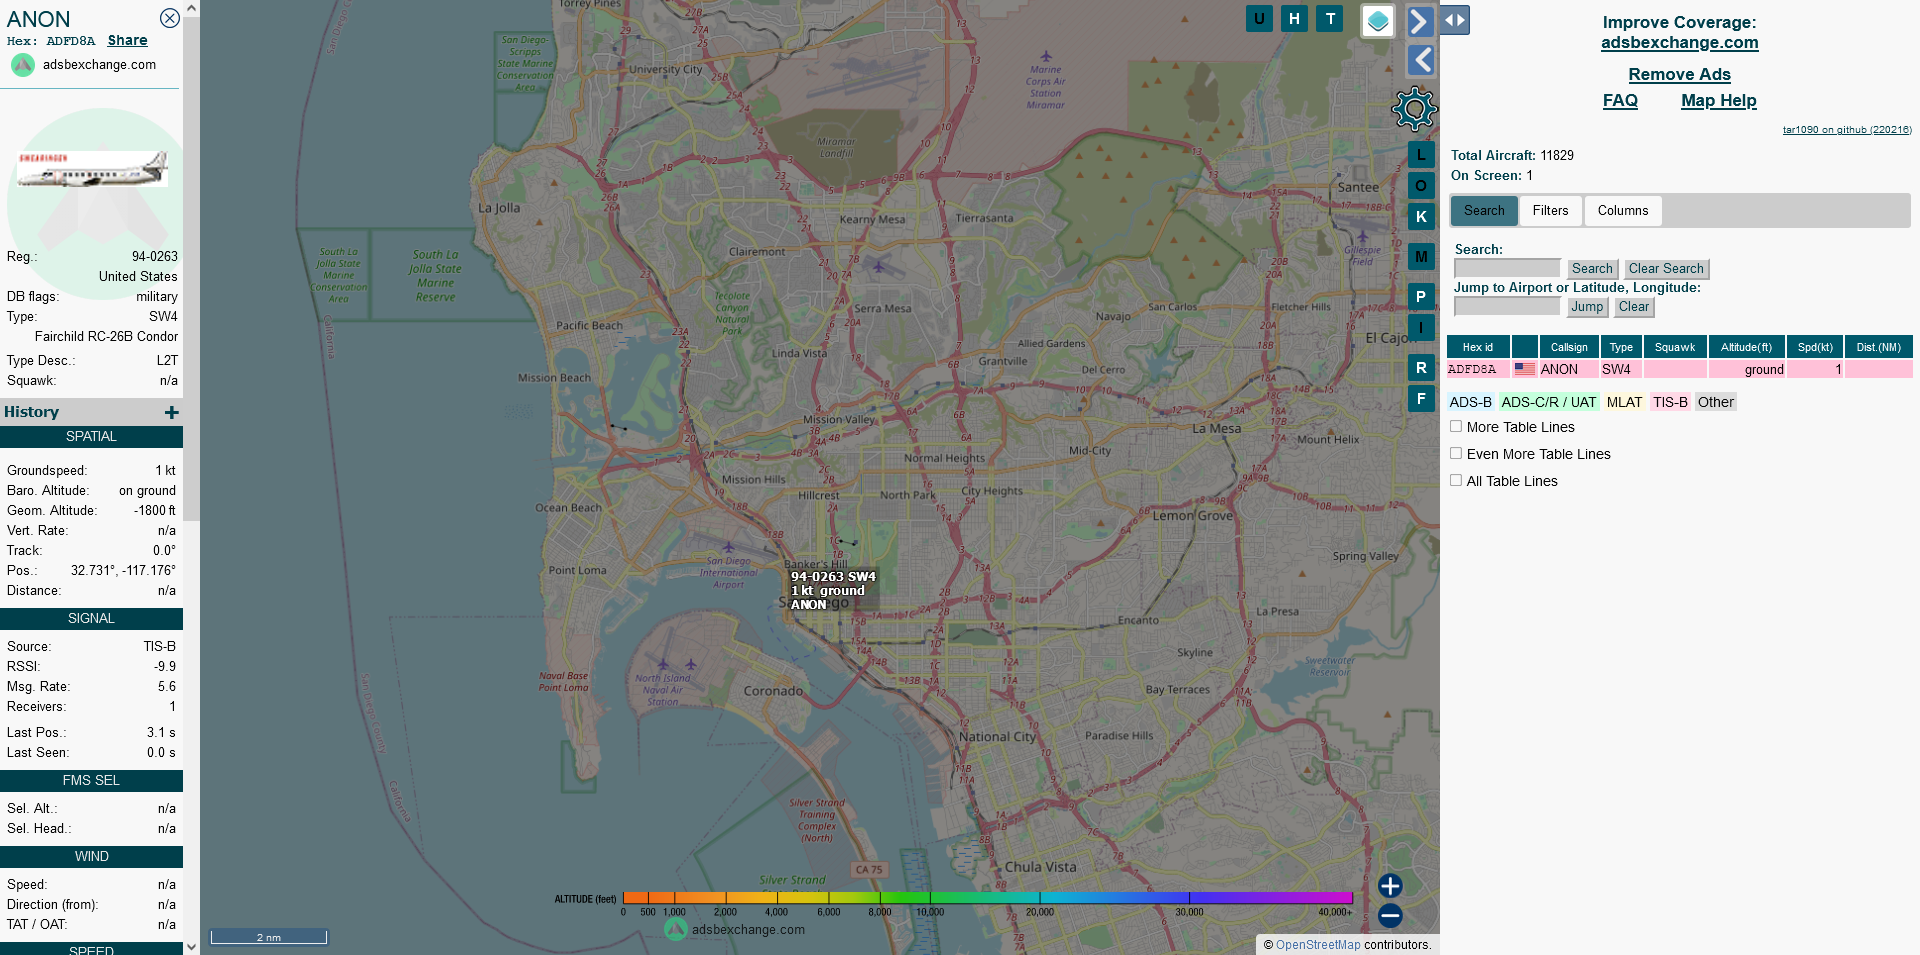Click the T map toggle button

click(x=1330, y=18)
